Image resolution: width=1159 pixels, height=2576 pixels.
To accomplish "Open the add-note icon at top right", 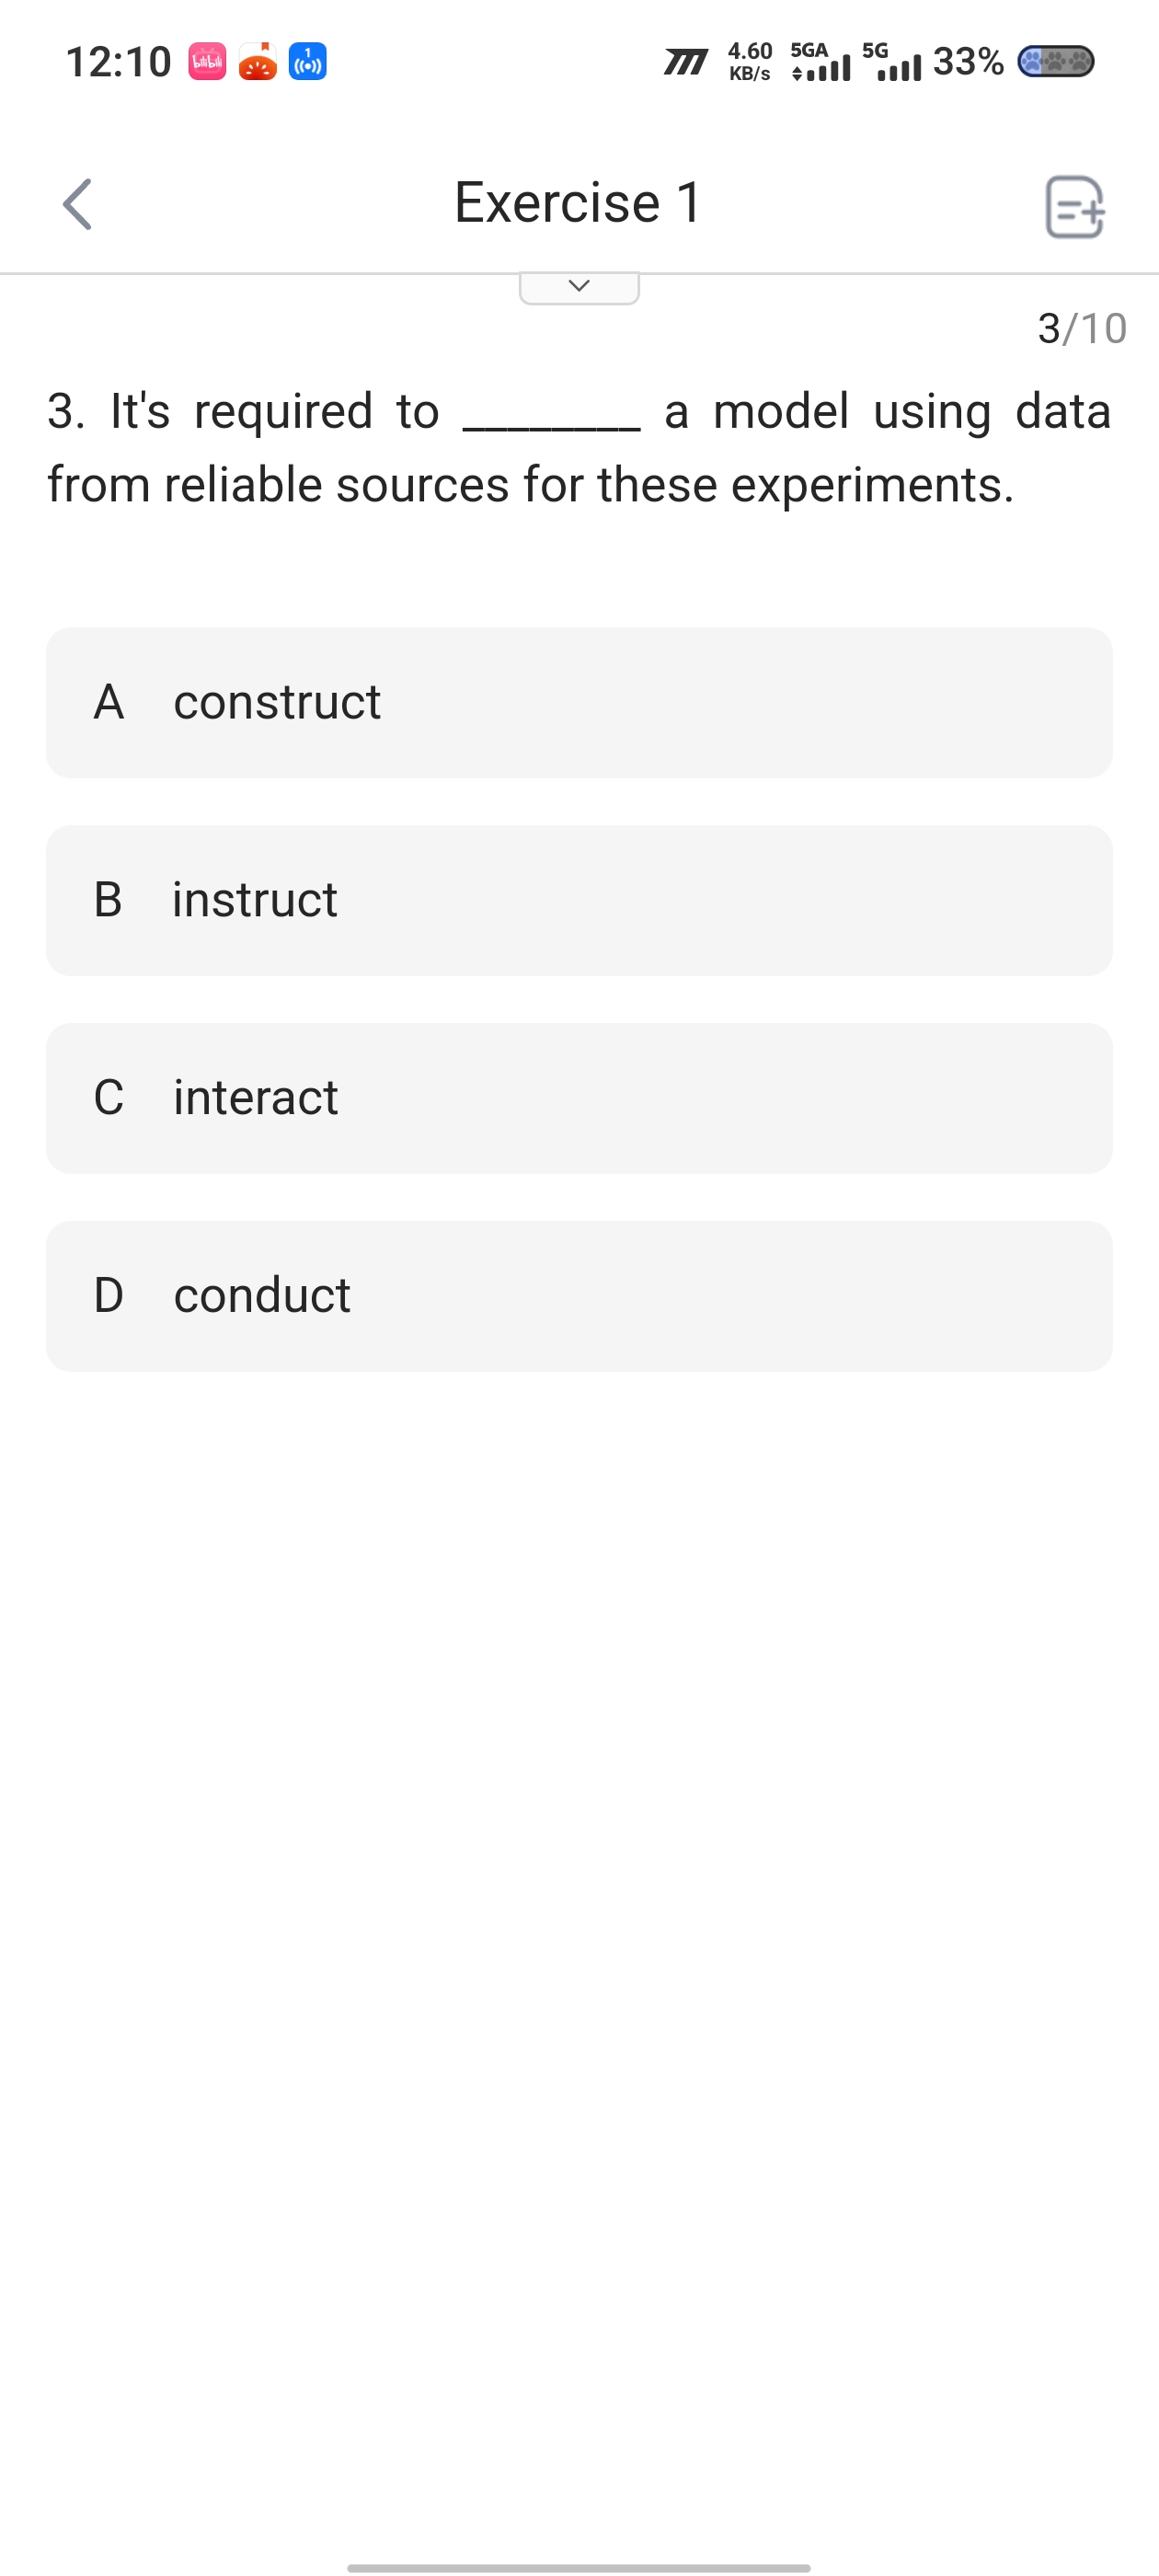I will 1075,207.
